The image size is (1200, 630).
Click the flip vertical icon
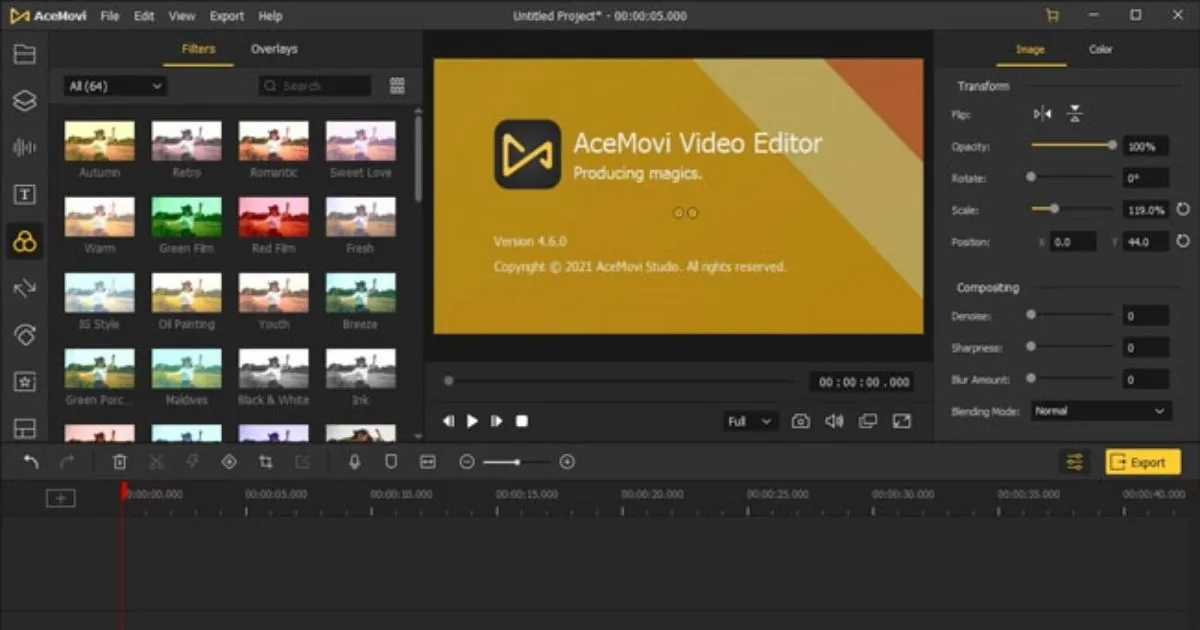[1074, 114]
